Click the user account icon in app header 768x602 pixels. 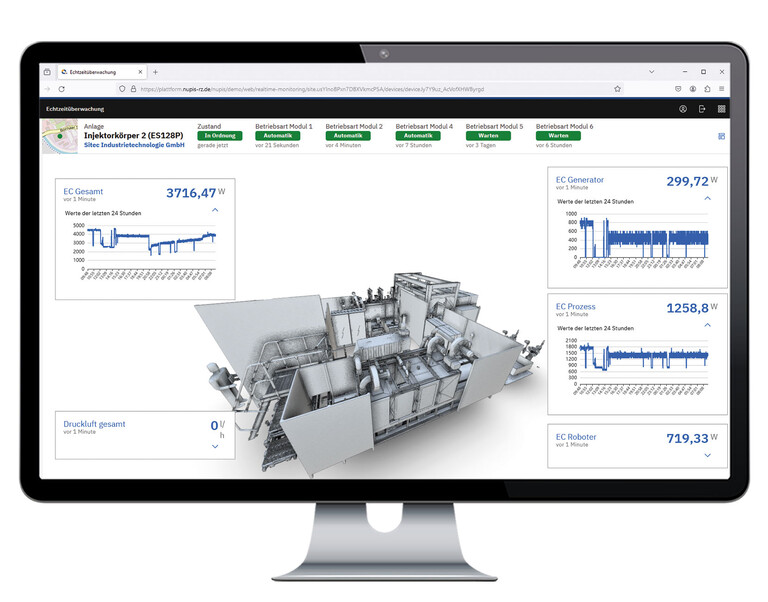pyautogui.click(x=683, y=108)
